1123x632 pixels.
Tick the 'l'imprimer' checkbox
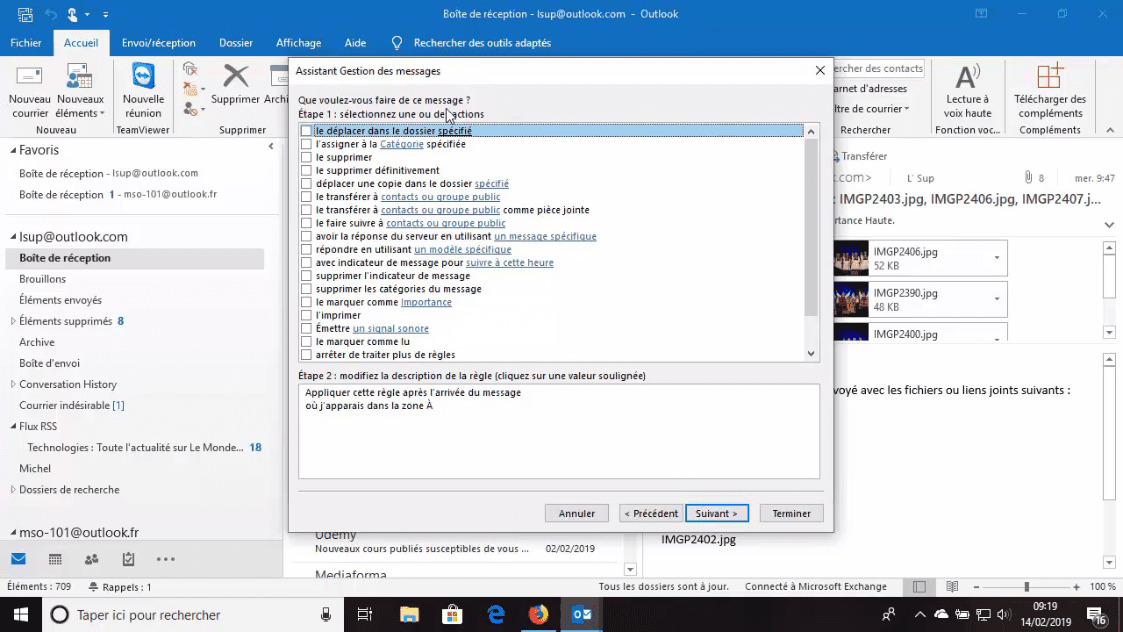307,315
